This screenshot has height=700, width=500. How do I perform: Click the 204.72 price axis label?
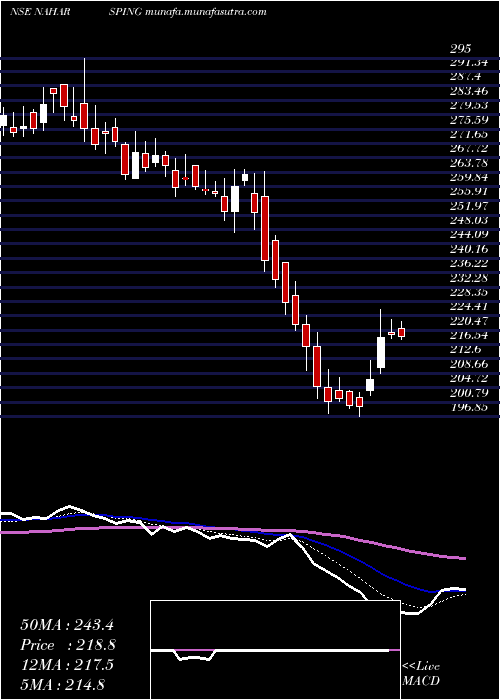pyautogui.click(x=469, y=379)
